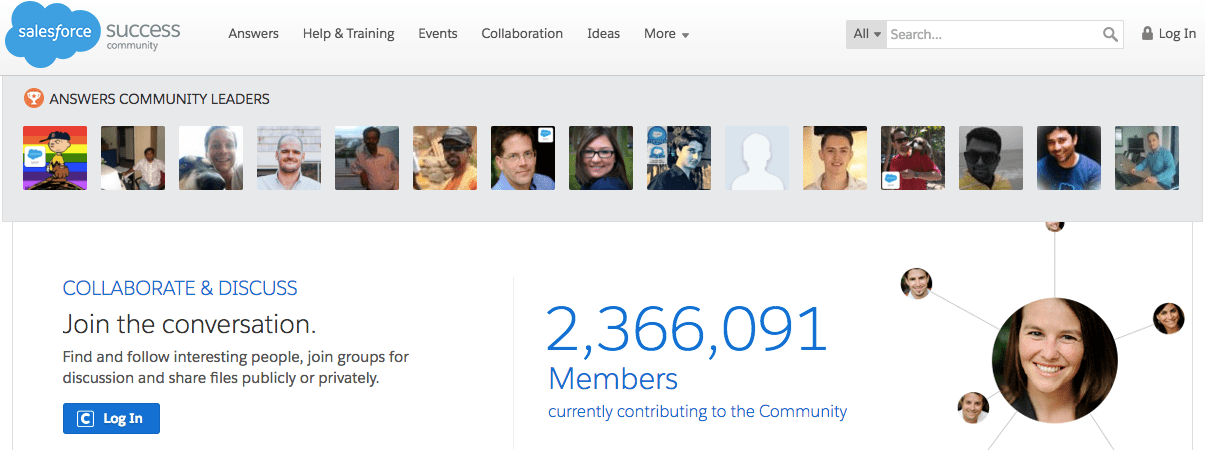The image size is (1205, 450).
Task: Open the man with orange shirt and cap avatar
Action: point(445,158)
